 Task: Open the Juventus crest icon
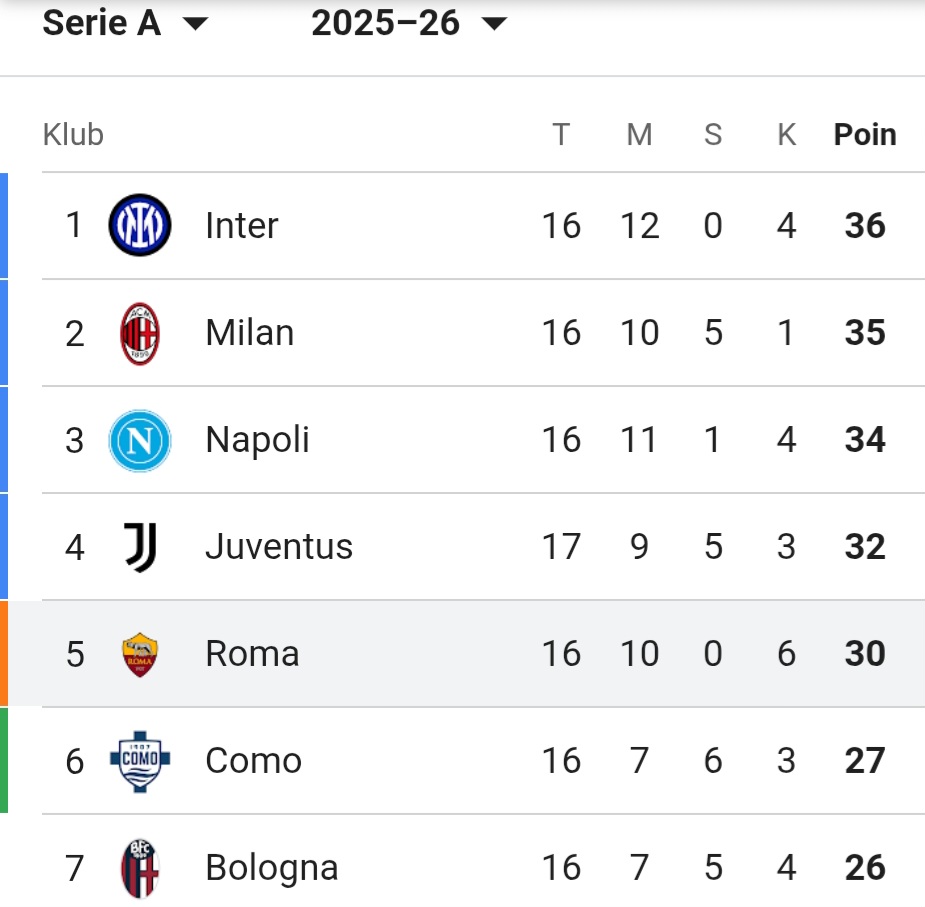[x=140, y=546]
